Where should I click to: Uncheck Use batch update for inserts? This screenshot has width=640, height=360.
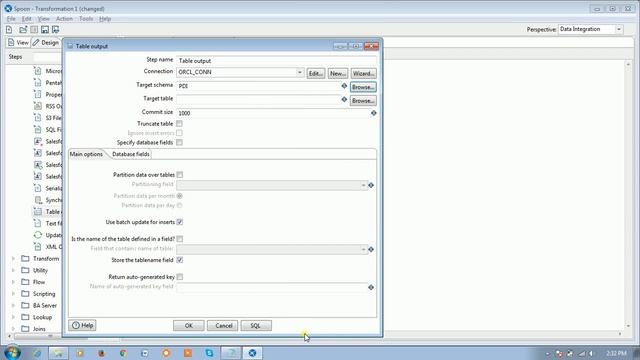[180, 222]
